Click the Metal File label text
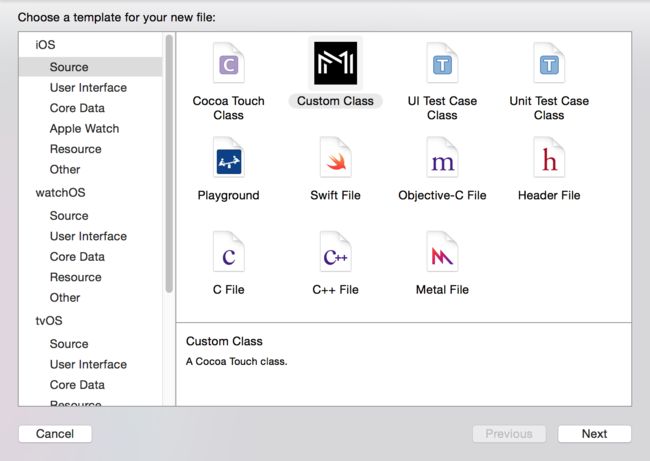 coord(442,289)
